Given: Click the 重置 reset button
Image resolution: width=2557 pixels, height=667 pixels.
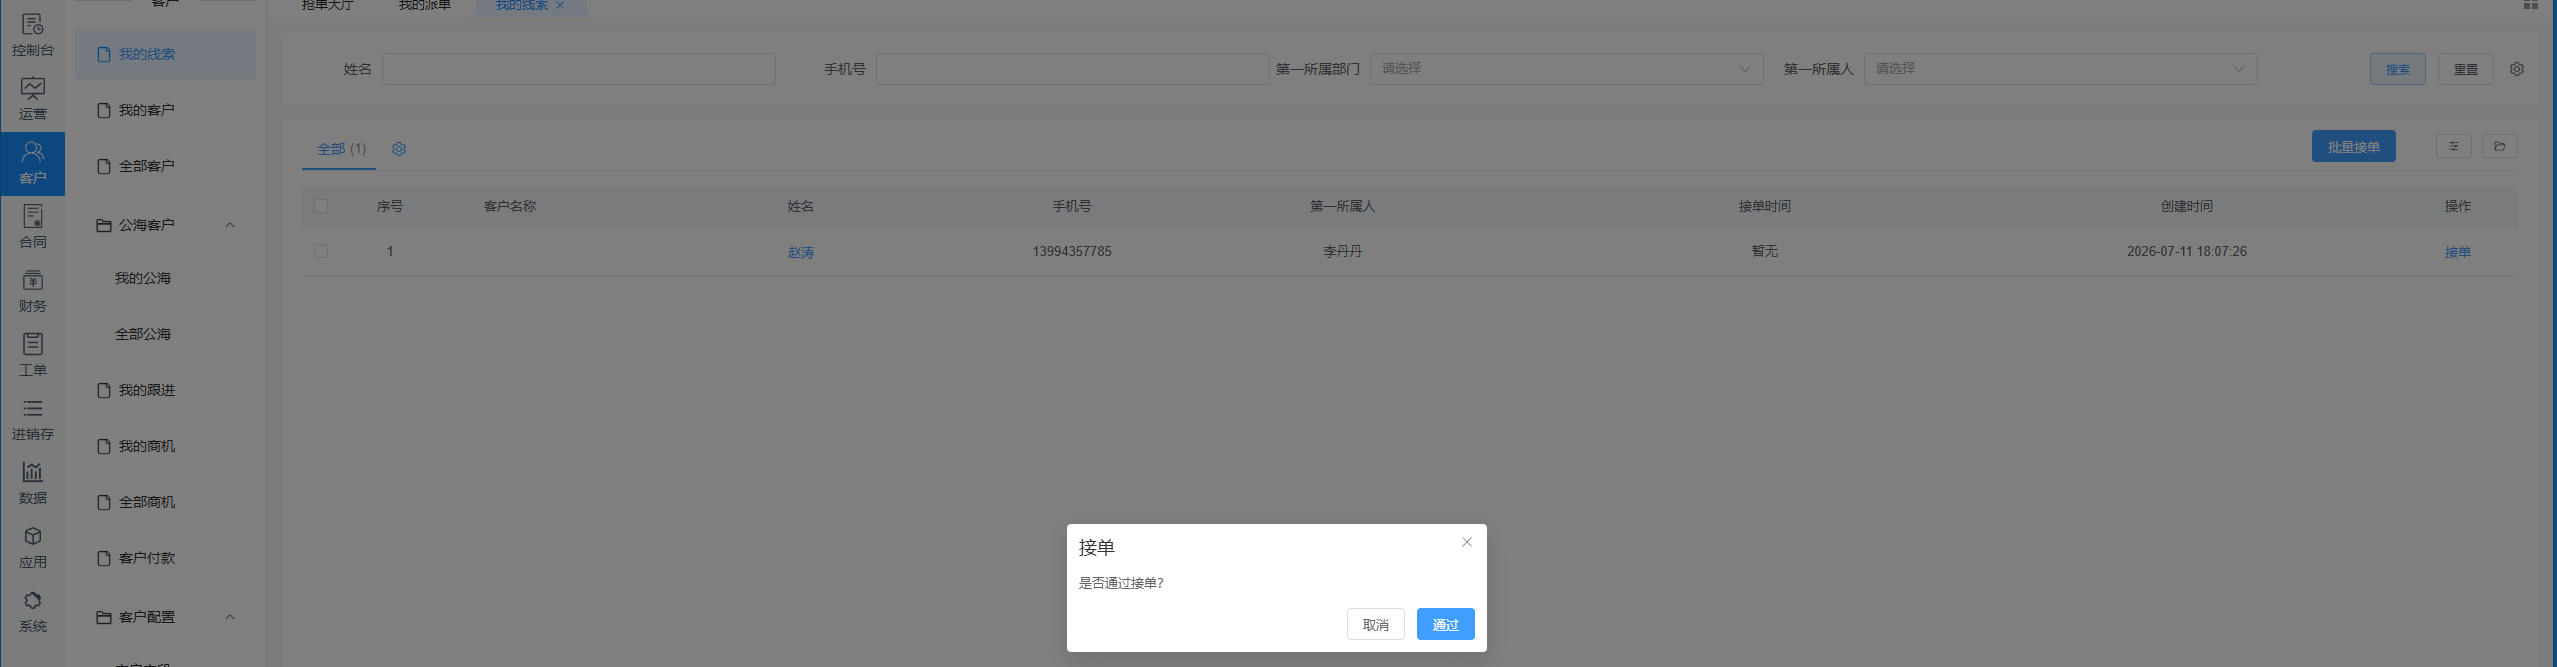Looking at the screenshot, I should [x=2465, y=69].
